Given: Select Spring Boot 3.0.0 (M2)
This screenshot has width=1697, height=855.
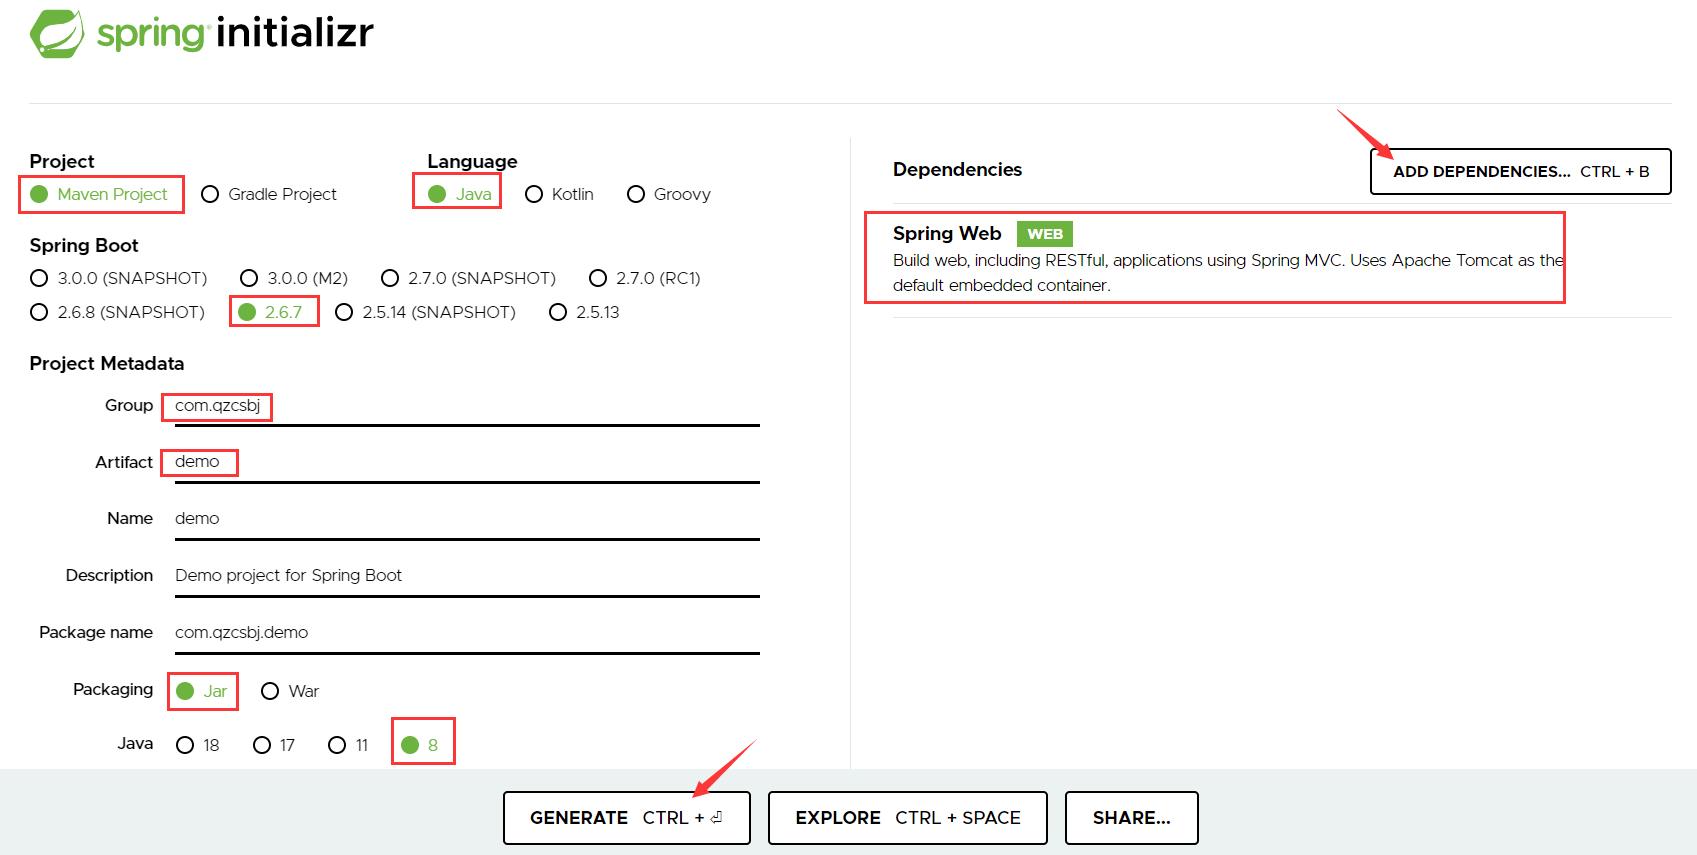Looking at the screenshot, I should [x=294, y=278].
